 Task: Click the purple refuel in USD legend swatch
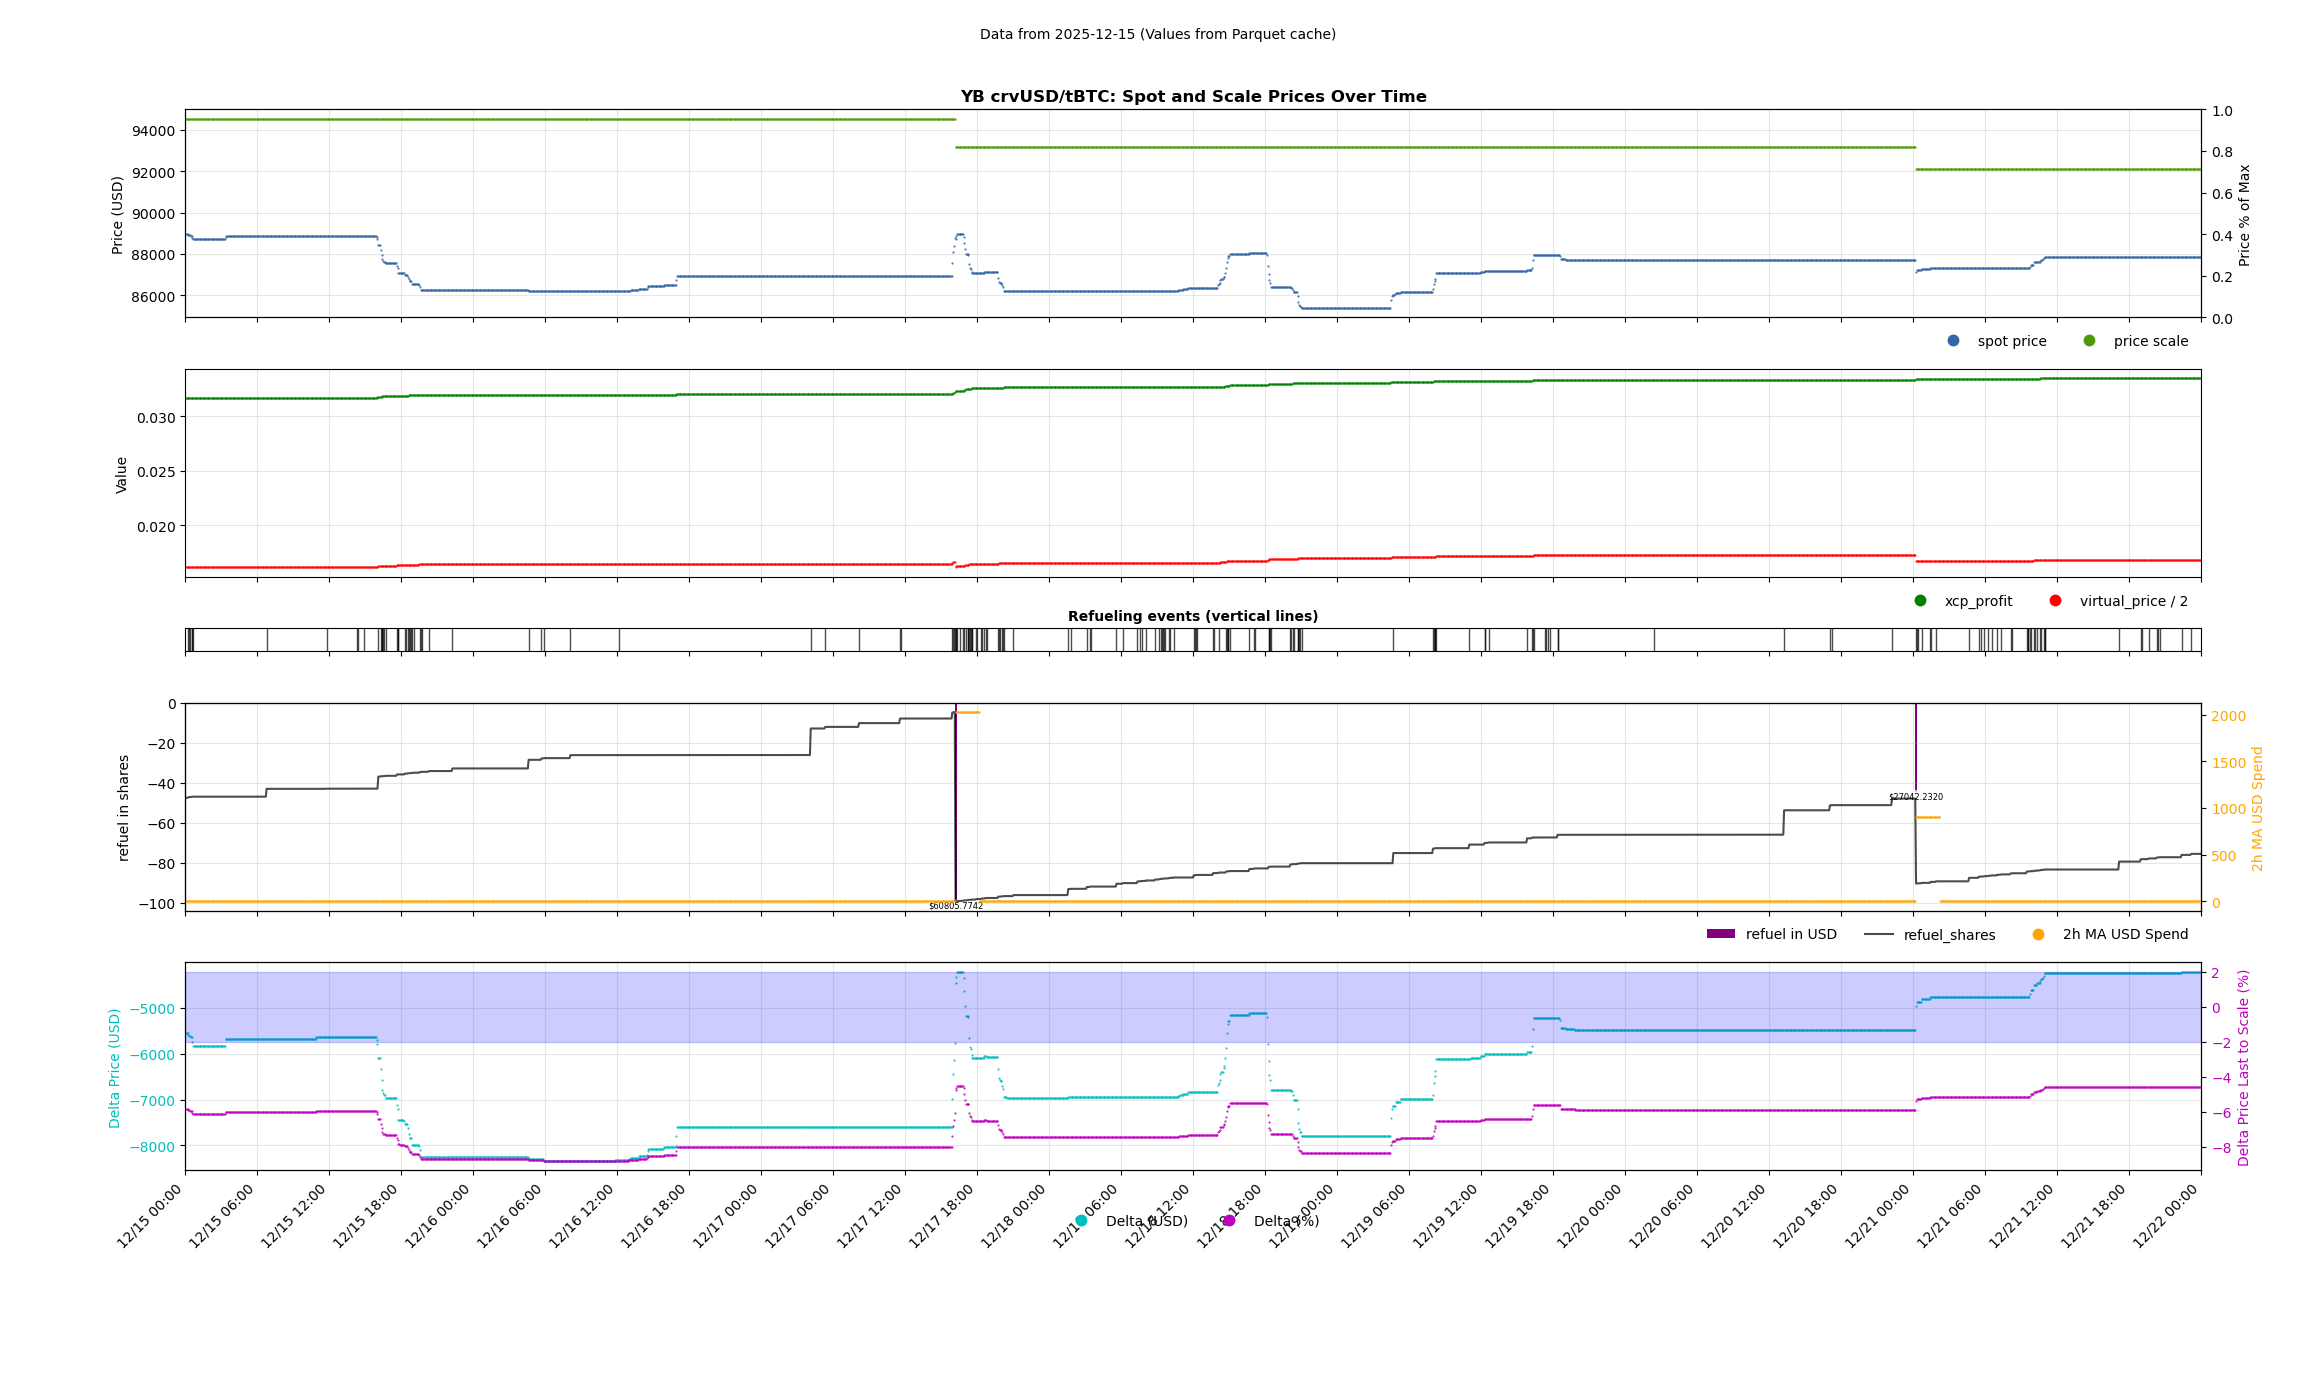pyautogui.click(x=1720, y=934)
